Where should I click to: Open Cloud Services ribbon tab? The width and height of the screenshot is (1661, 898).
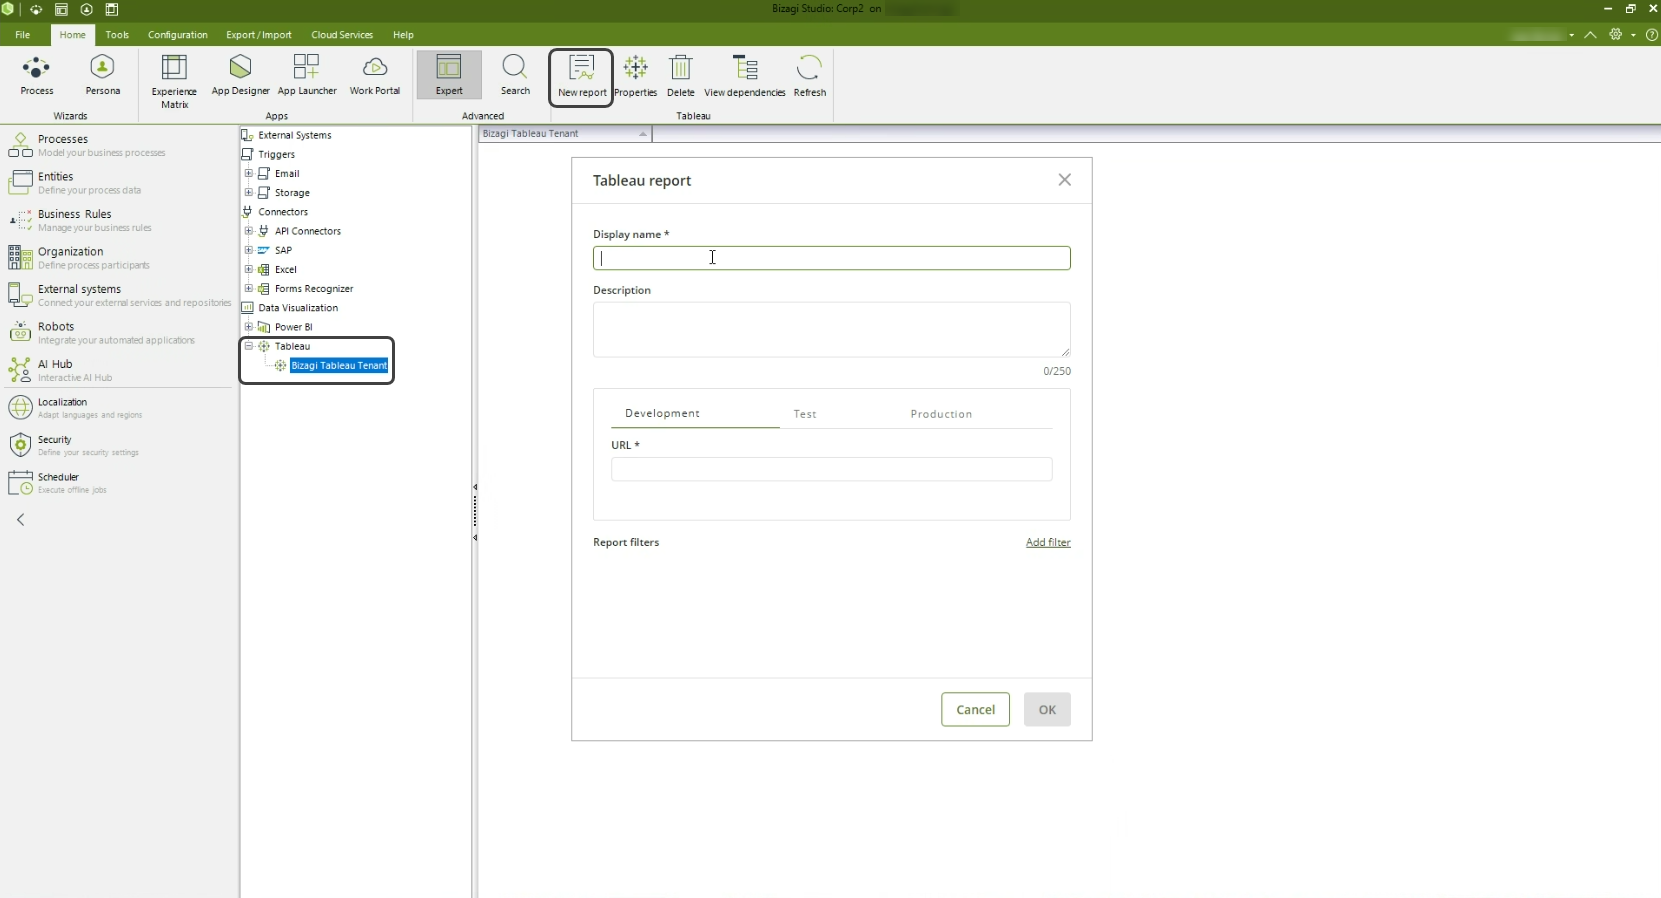[342, 35]
